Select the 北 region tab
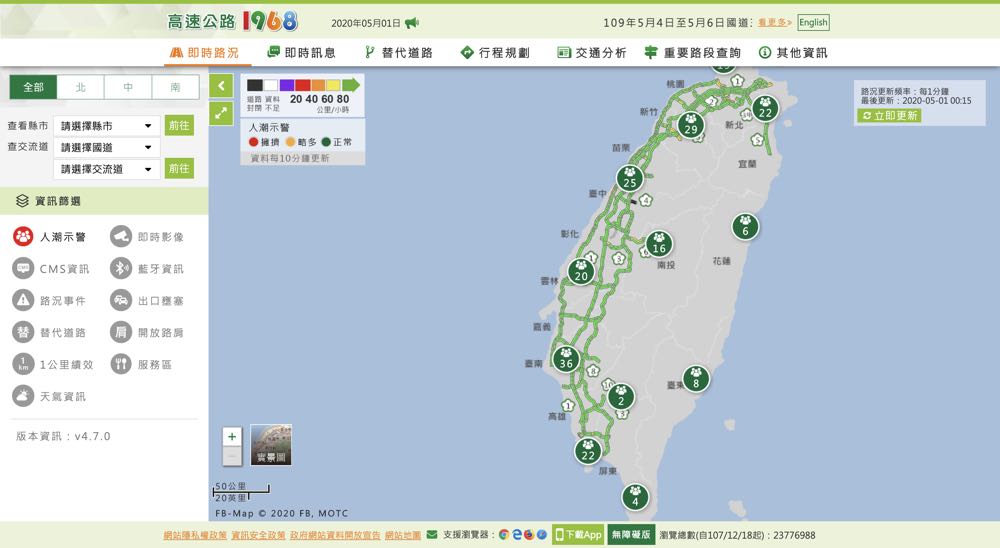1000x548 pixels. (81, 88)
